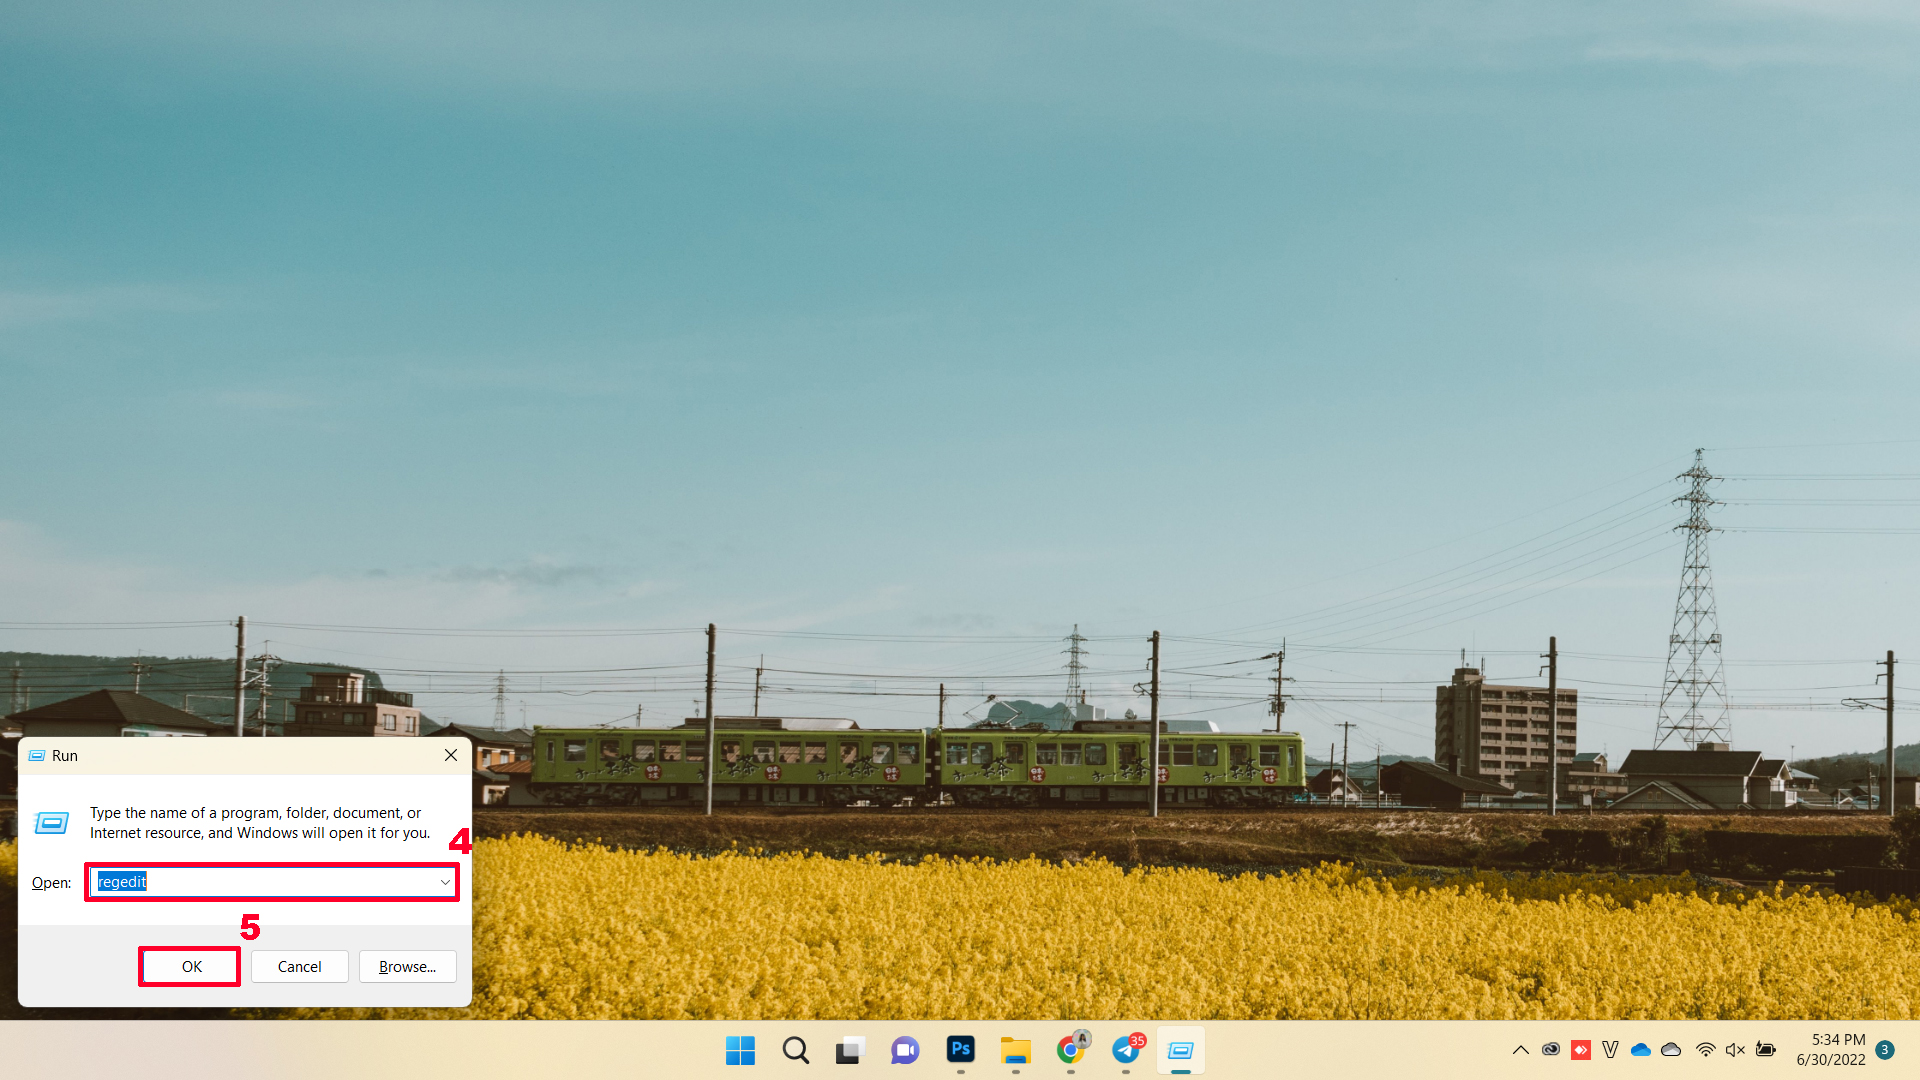
Task: Check the battery charging icon
Action: point(1766,1050)
